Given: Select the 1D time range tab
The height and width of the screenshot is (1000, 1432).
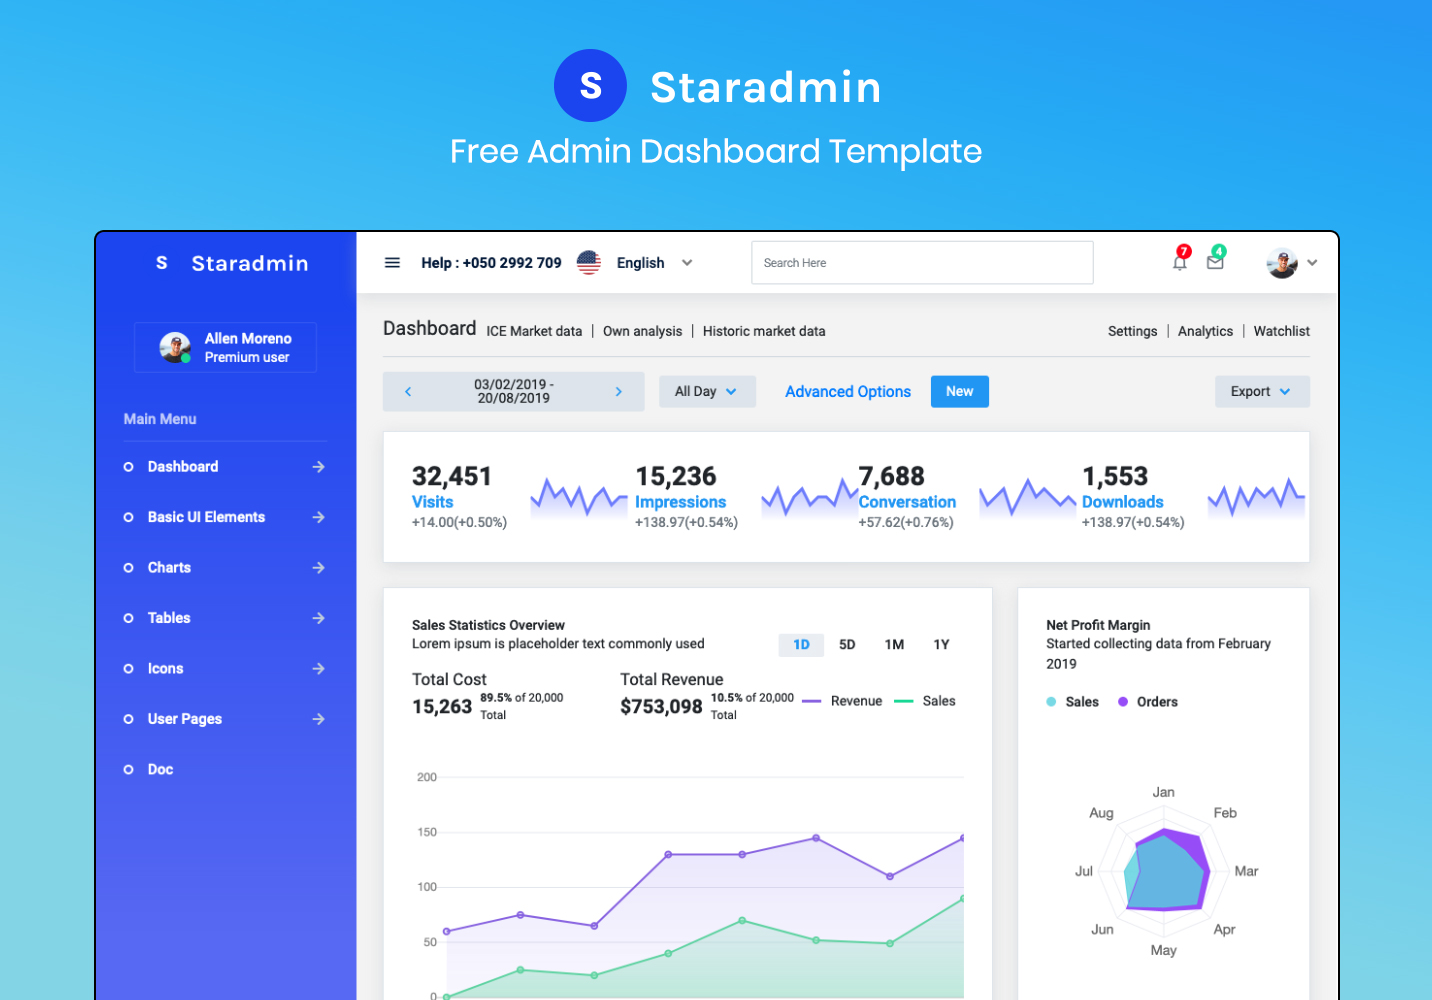Looking at the screenshot, I should [801, 645].
